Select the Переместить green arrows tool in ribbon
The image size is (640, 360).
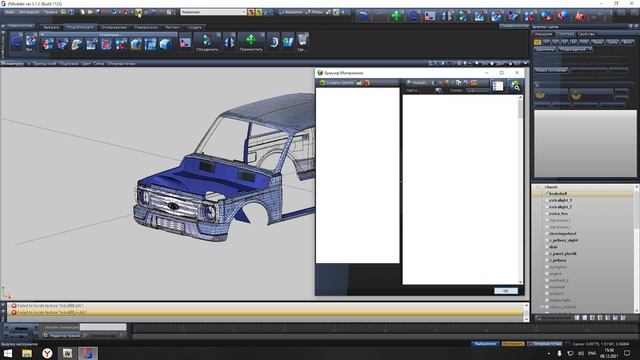pos(251,42)
